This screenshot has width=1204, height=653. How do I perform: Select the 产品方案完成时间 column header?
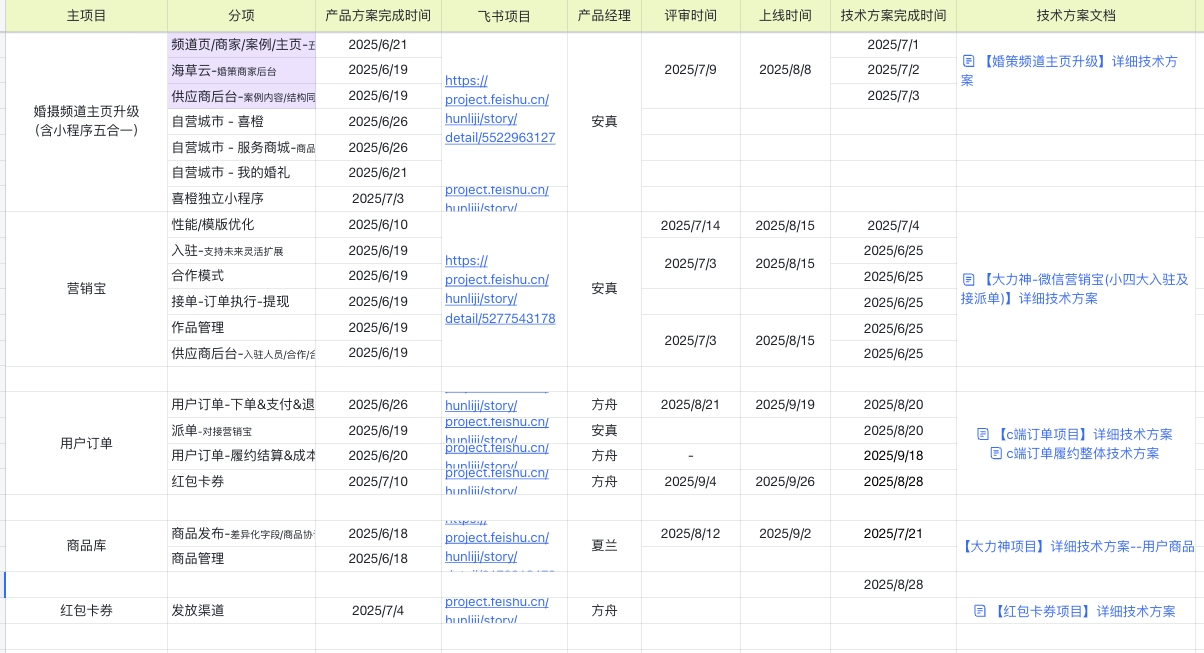pyautogui.click(x=378, y=16)
